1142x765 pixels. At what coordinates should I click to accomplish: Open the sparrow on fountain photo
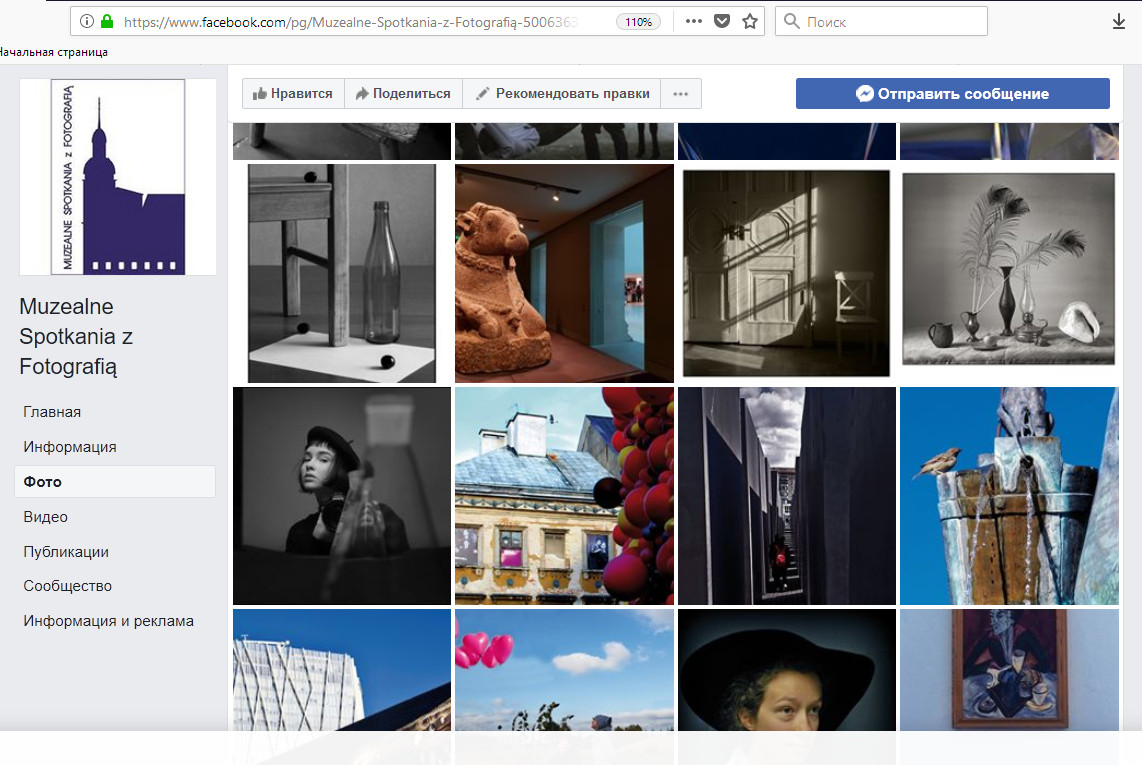(1008, 496)
